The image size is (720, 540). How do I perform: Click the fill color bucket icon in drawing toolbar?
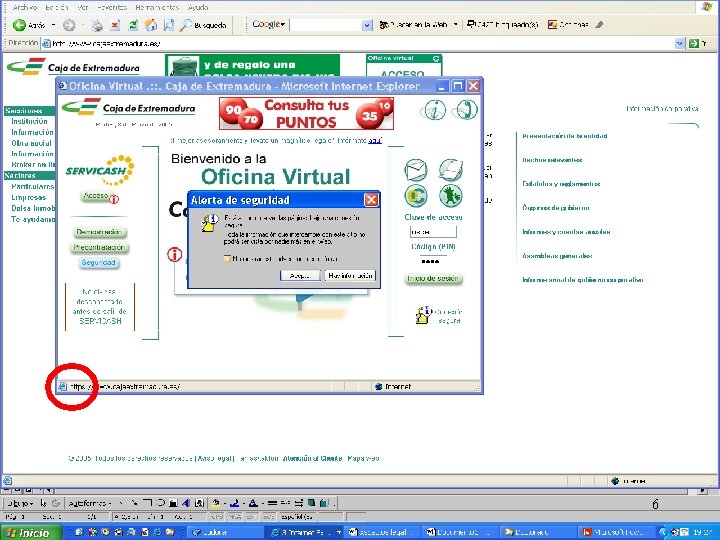point(216,503)
